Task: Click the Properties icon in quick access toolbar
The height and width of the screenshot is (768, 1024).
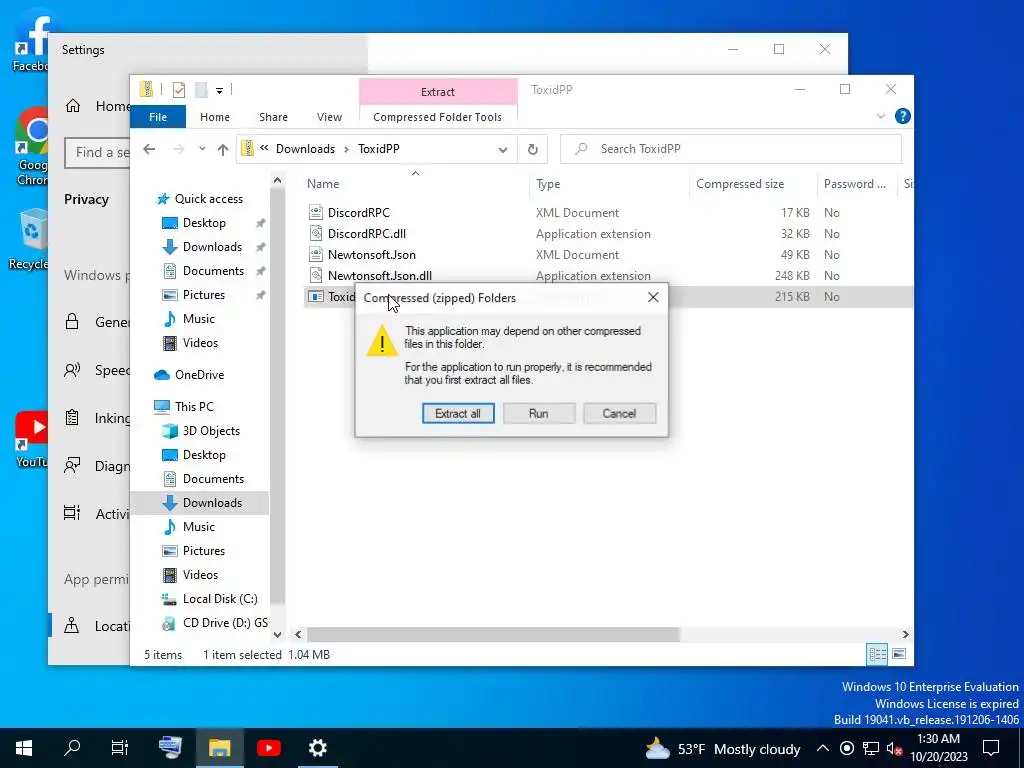Action: tap(179, 89)
